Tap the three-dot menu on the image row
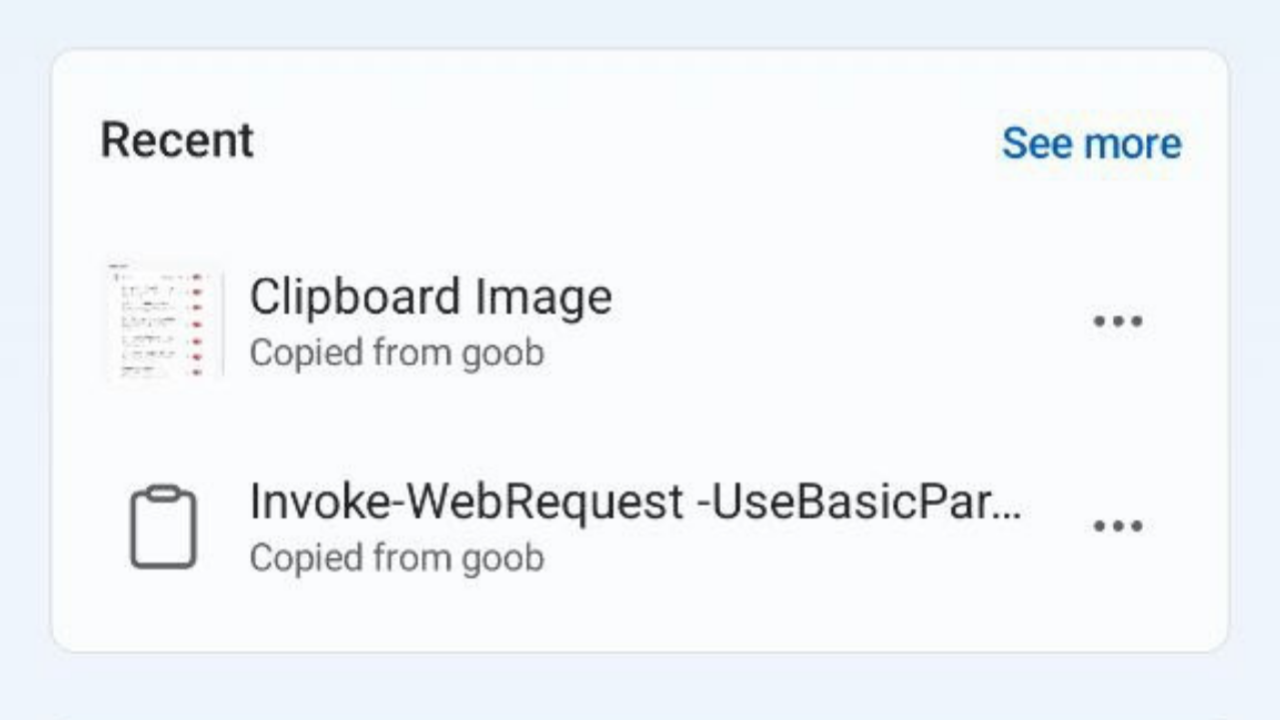This screenshot has width=1280, height=720. tap(1117, 321)
